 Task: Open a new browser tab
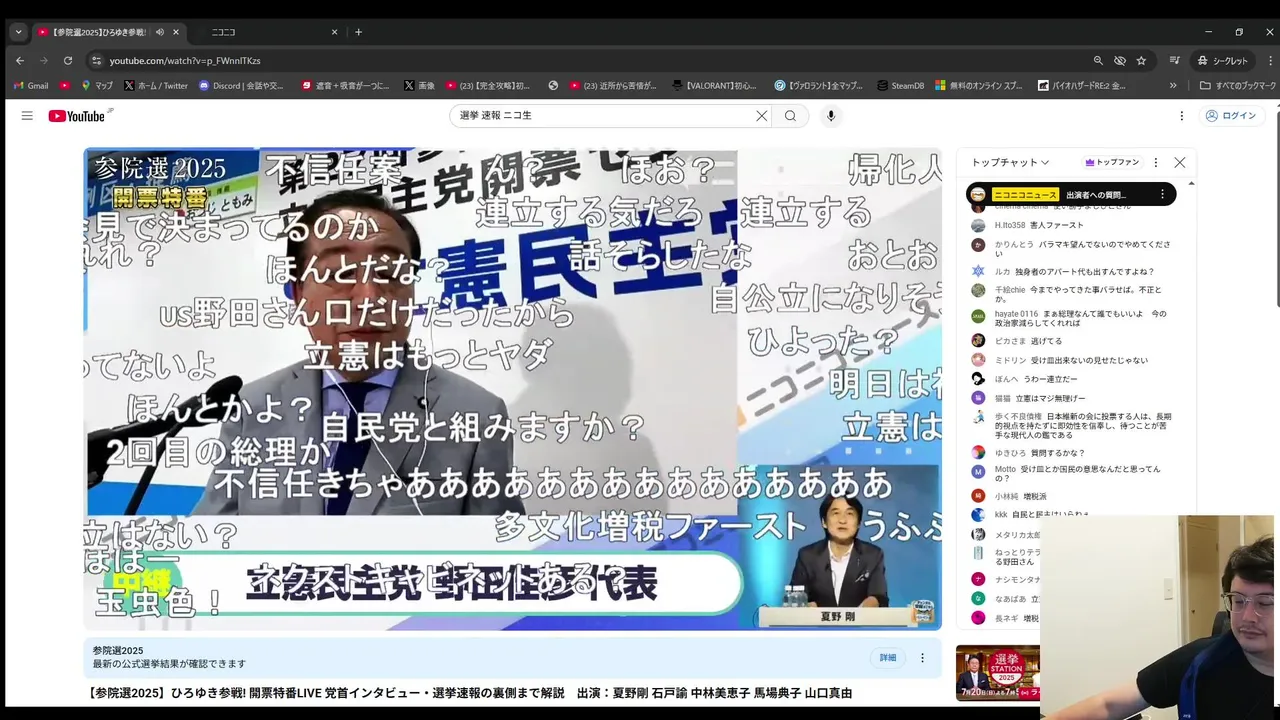[x=359, y=32]
